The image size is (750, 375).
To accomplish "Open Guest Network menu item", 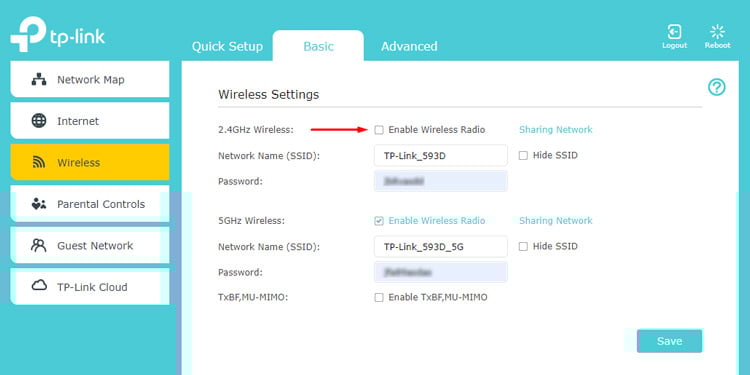I will (90, 245).
